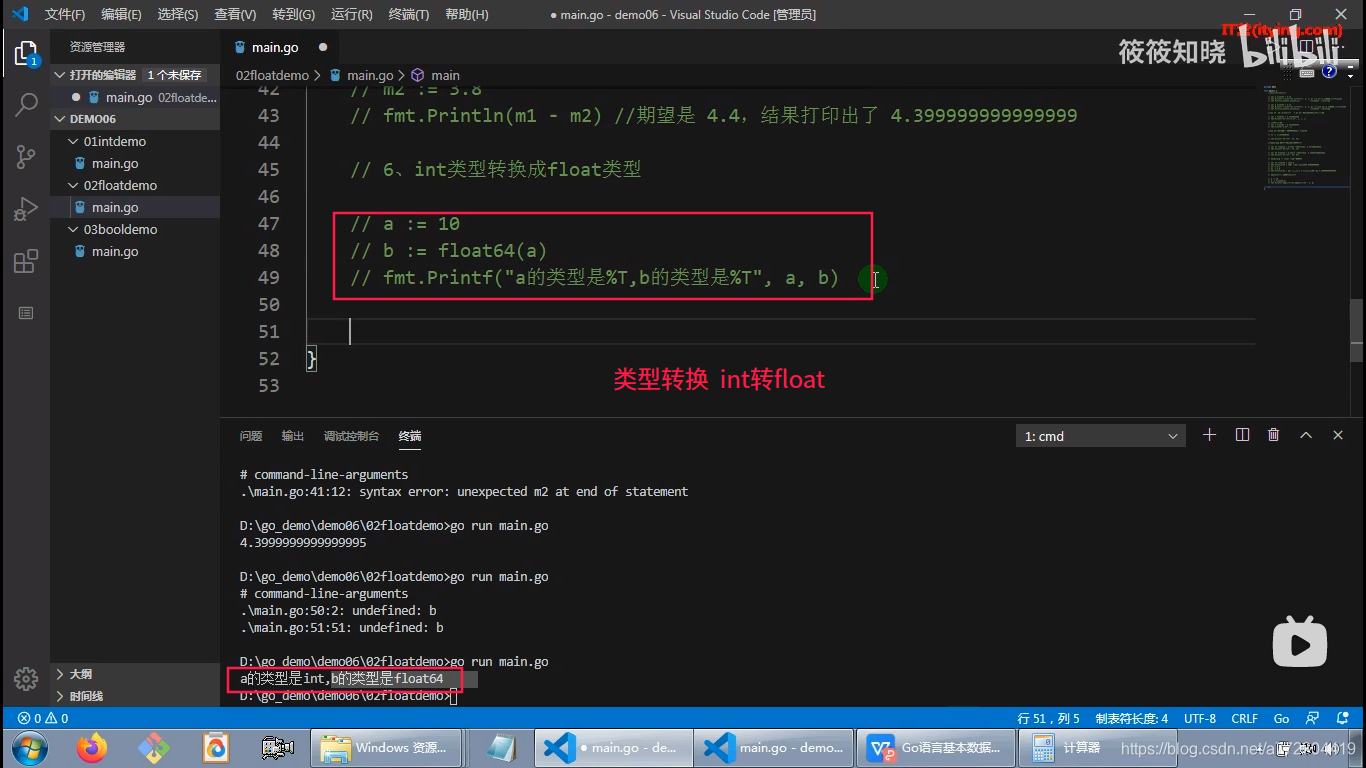Screen dimensions: 1366x768
Task: Open the 文件(F) menu
Action: (65, 14)
